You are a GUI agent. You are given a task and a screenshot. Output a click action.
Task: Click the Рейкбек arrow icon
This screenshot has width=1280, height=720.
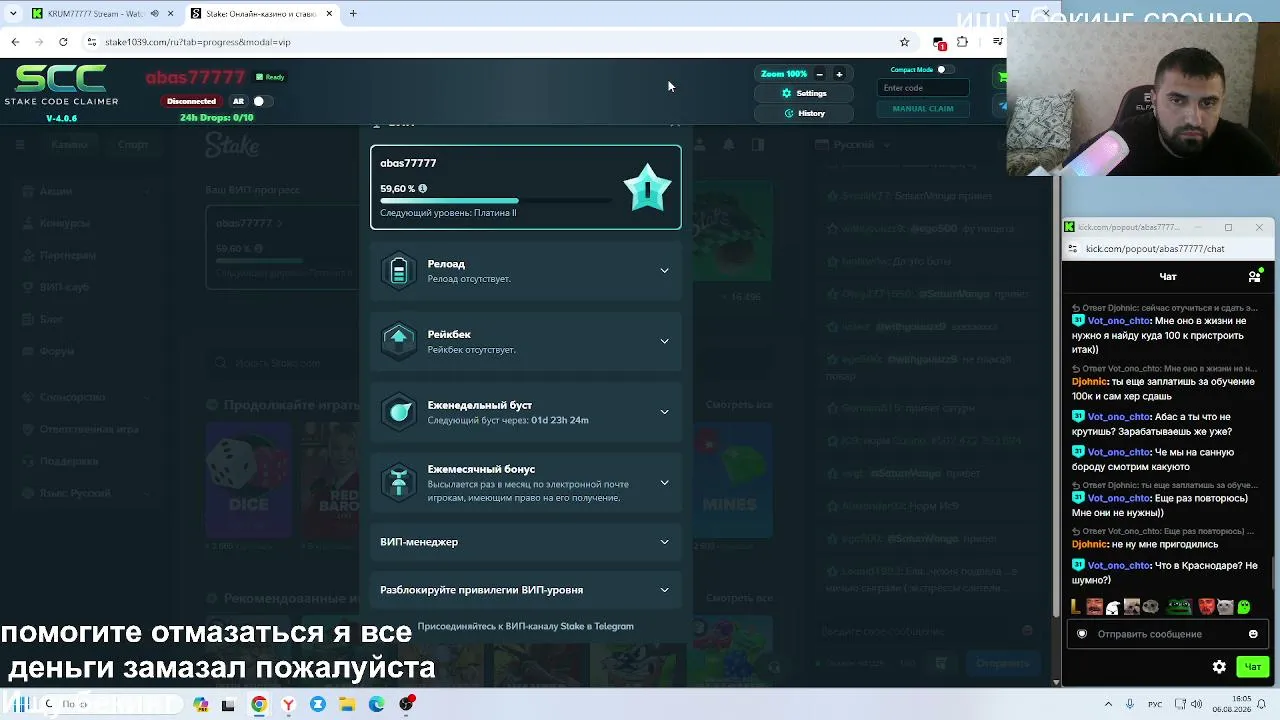click(x=399, y=341)
